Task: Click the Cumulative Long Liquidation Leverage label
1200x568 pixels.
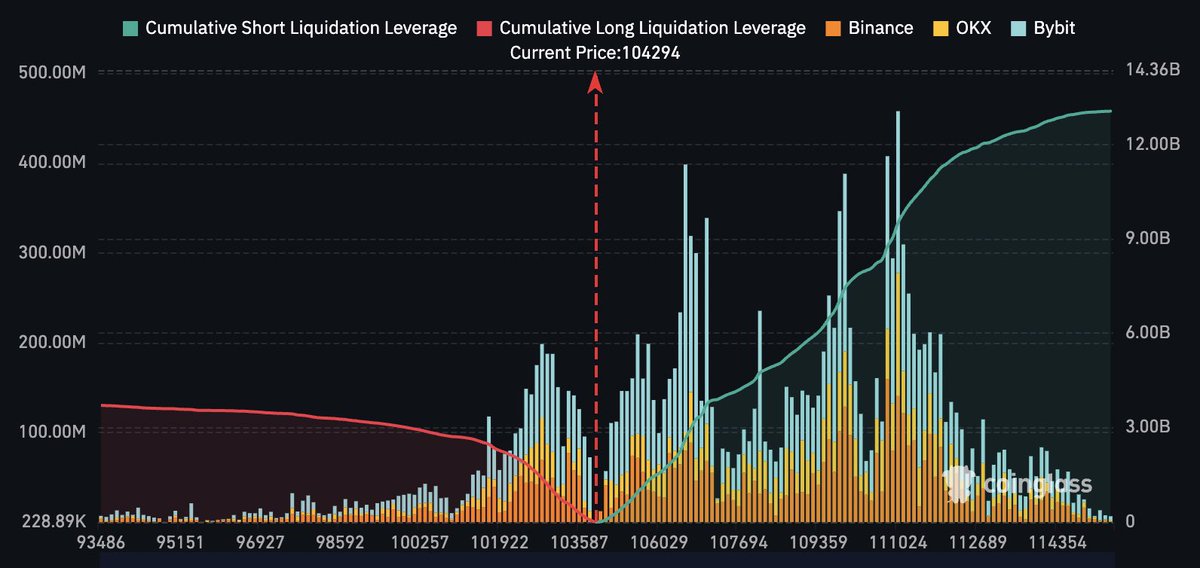Action: [652, 28]
